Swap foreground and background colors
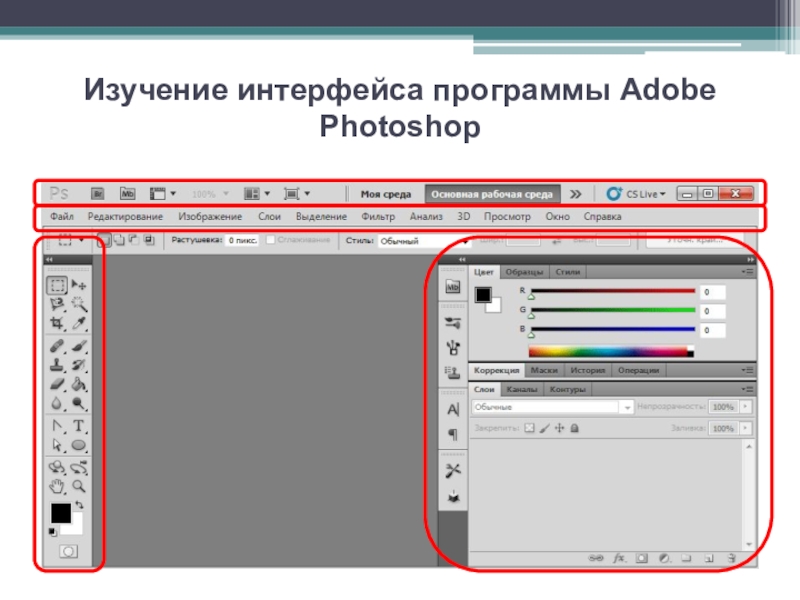The image size is (800, 600). [x=79, y=505]
